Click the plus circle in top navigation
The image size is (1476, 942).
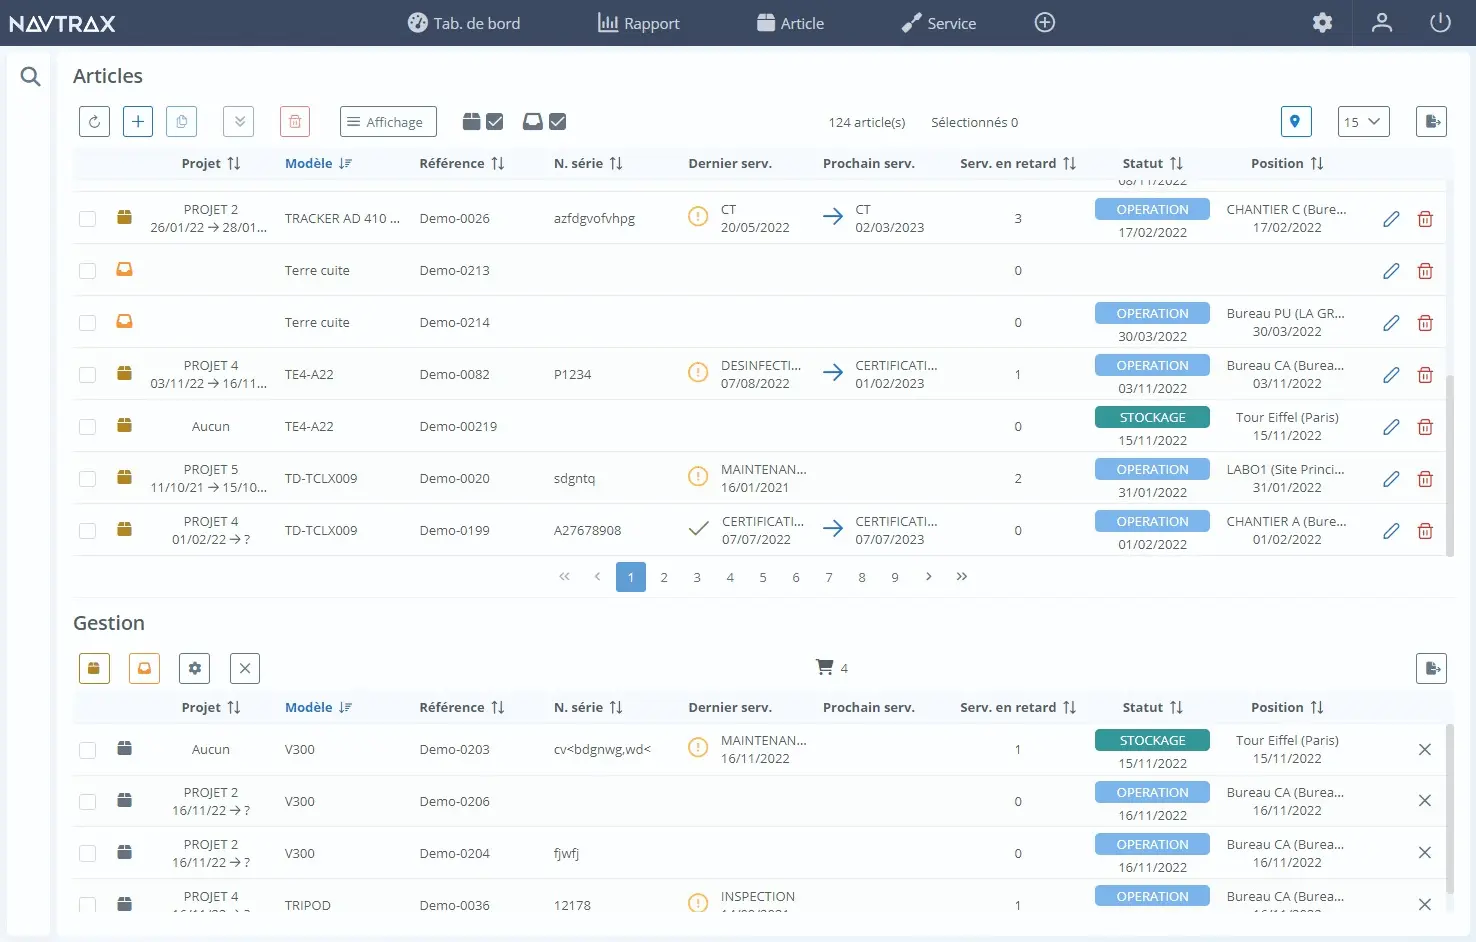1045,23
